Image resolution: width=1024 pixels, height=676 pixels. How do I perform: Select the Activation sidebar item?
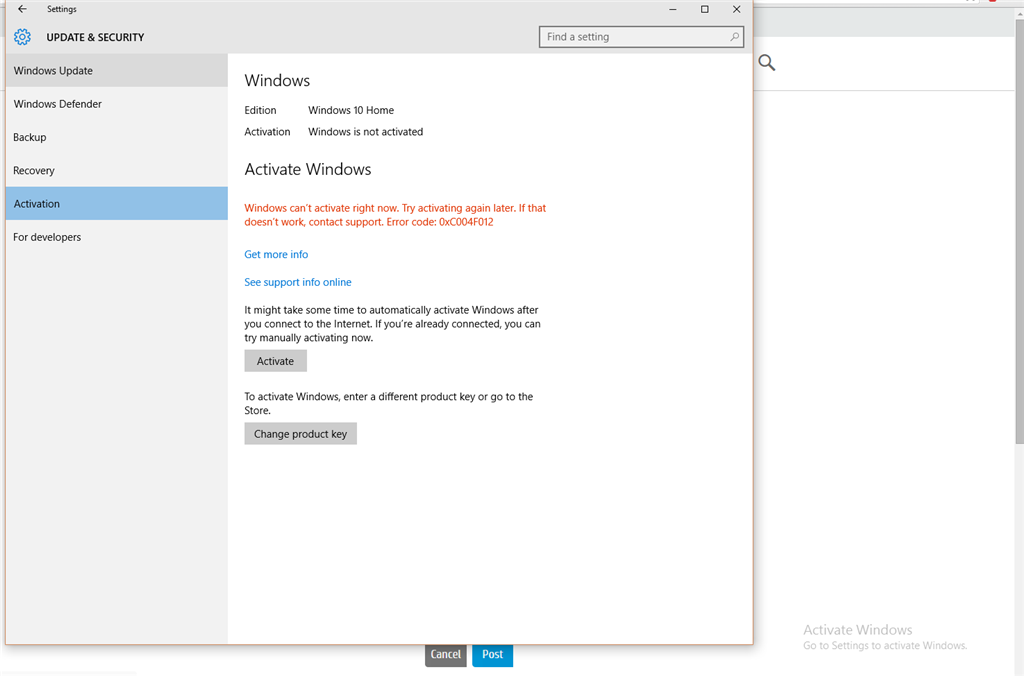(x=117, y=204)
